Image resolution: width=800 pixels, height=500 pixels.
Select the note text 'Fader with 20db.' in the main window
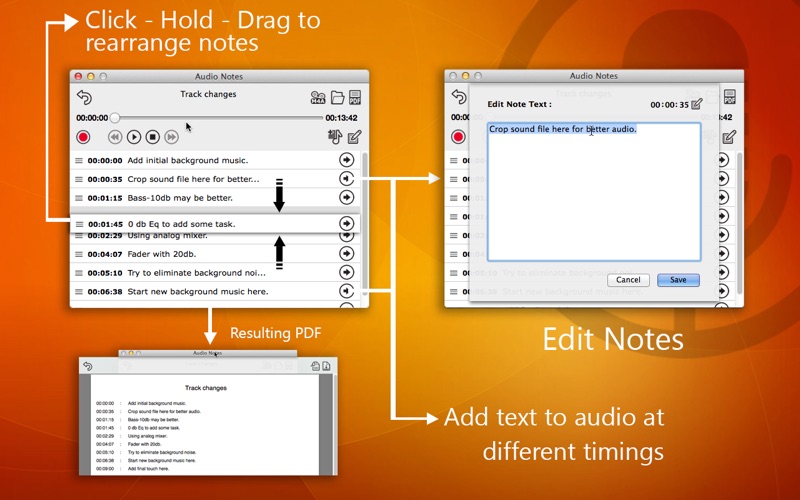point(162,254)
